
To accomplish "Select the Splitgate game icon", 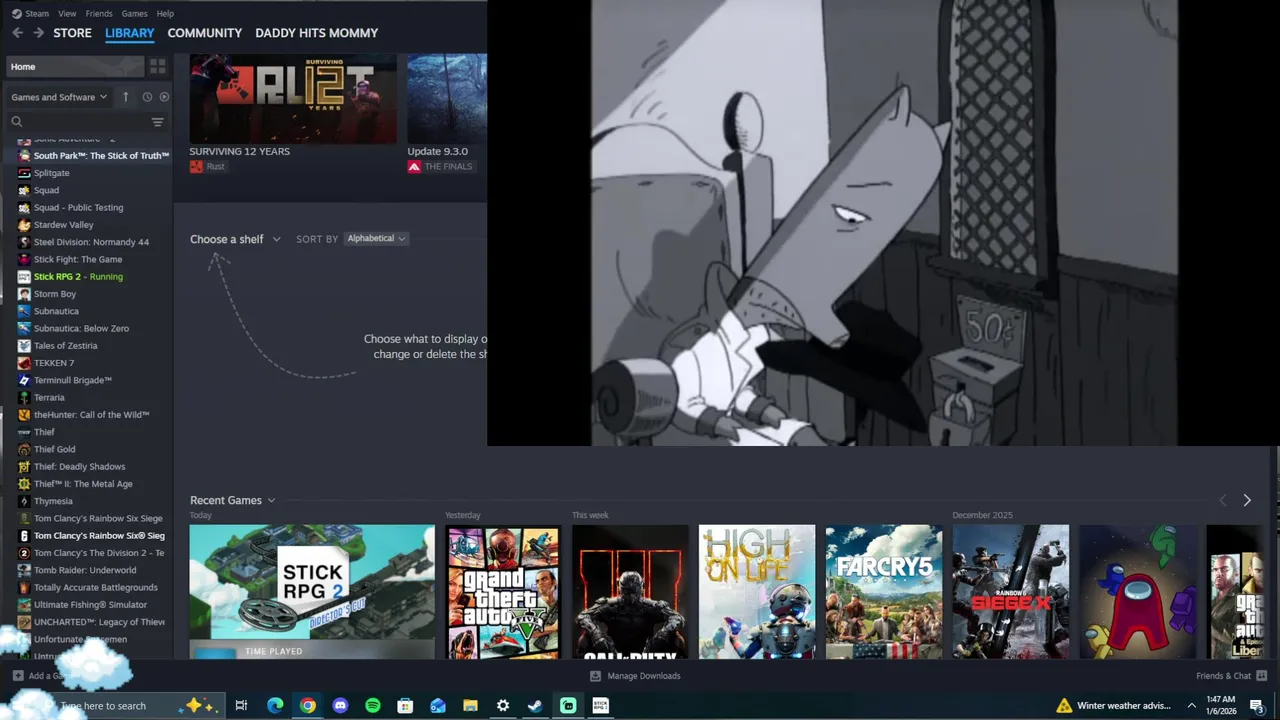I will coord(24,173).
